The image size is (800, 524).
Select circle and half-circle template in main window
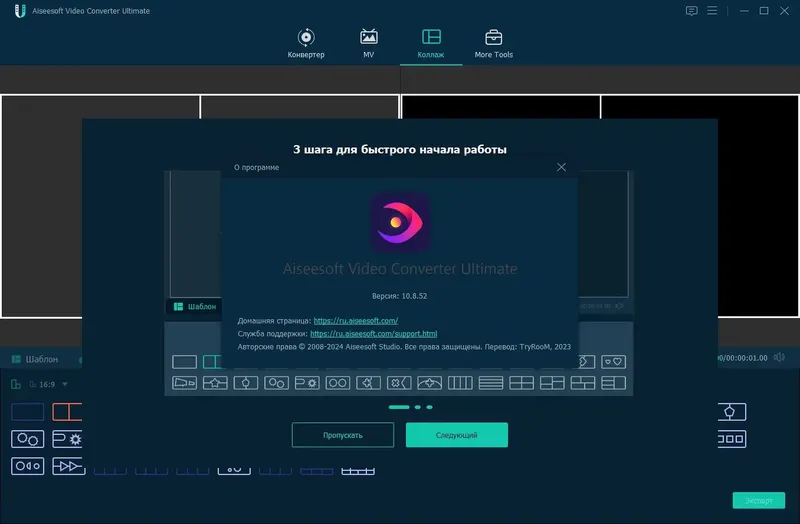point(28,466)
